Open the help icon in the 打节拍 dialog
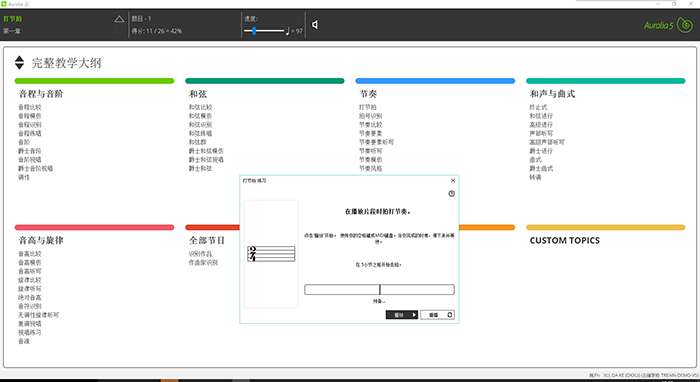The height and width of the screenshot is (382, 700). (451, 194)
